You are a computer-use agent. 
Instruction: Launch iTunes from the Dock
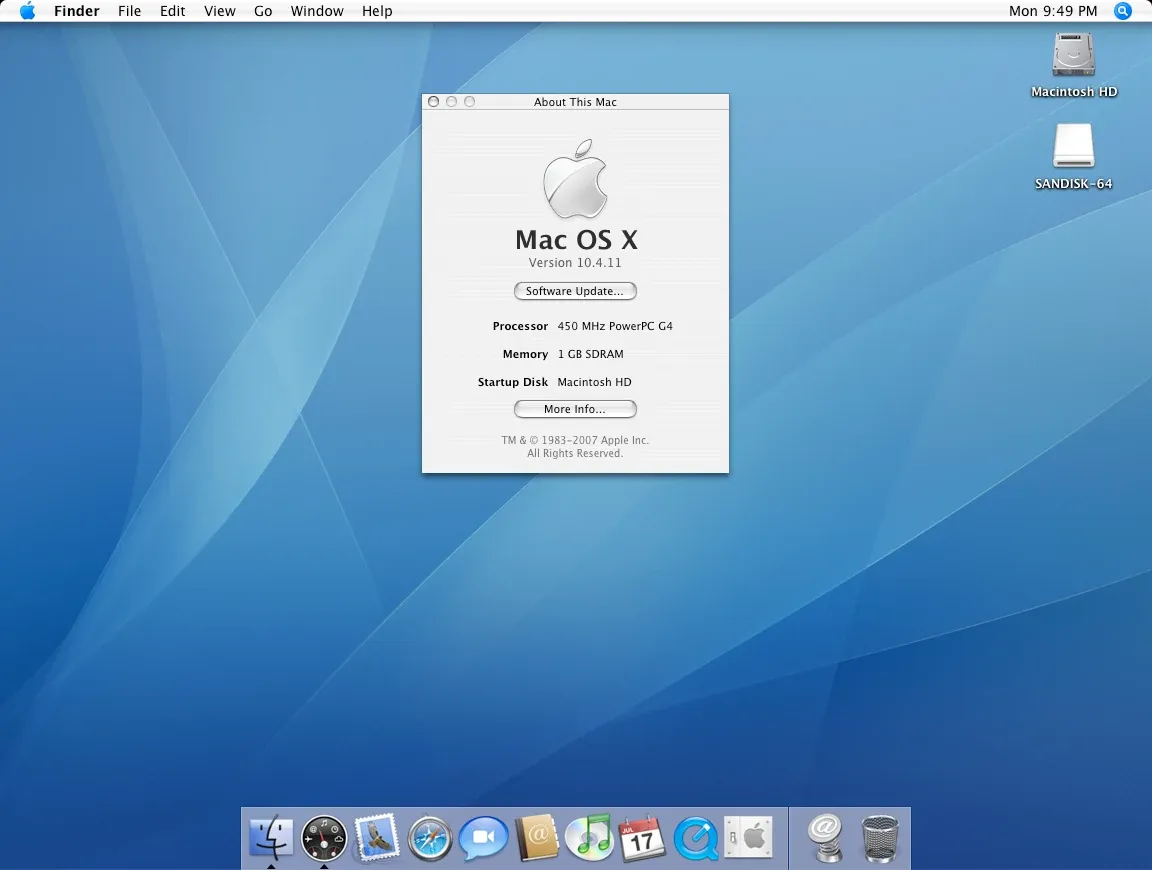[589, 837]
